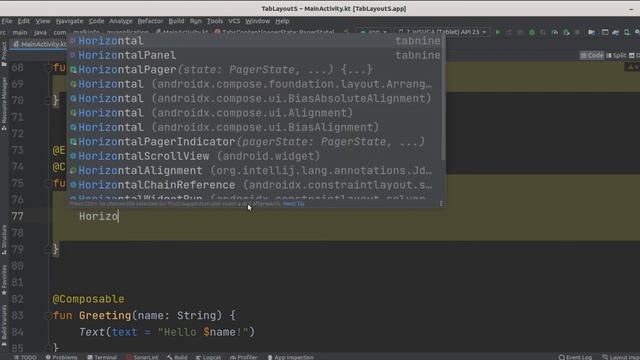Screen dimensions: 640x360
Task: Fold the Greeting function at line 83
Action: tap(47, 316)
